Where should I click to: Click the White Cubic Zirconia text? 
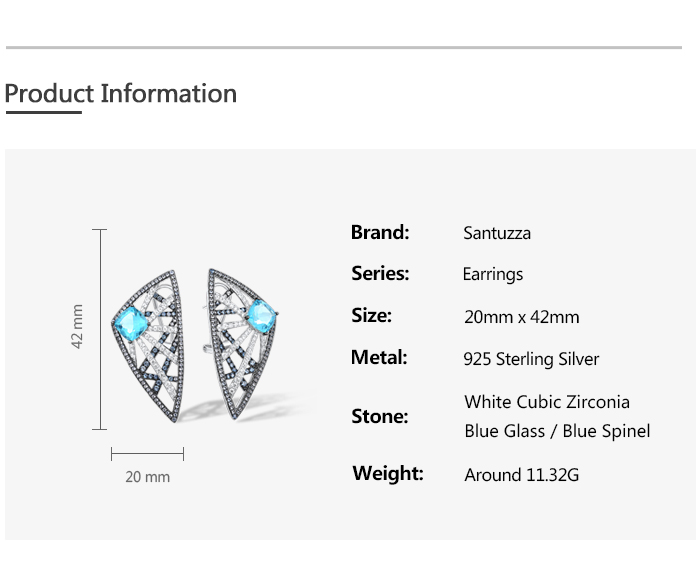click(x=547, y=402)
